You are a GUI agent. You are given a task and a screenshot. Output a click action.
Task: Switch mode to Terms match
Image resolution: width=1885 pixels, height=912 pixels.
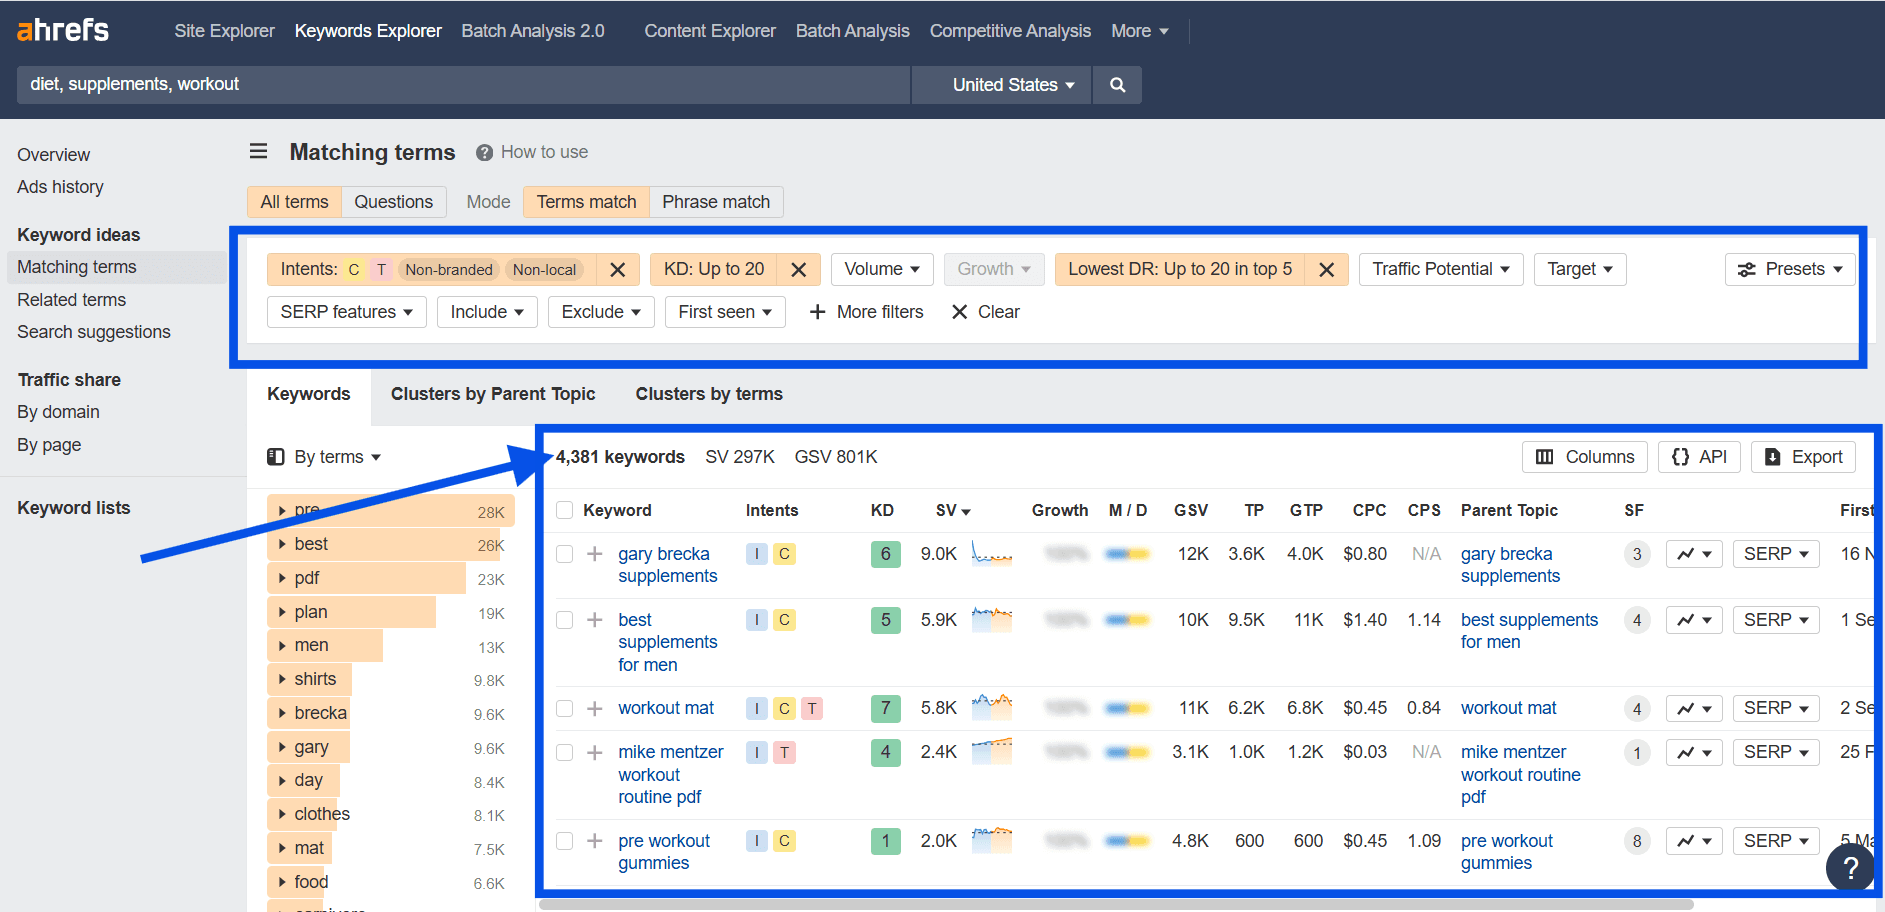586,202
